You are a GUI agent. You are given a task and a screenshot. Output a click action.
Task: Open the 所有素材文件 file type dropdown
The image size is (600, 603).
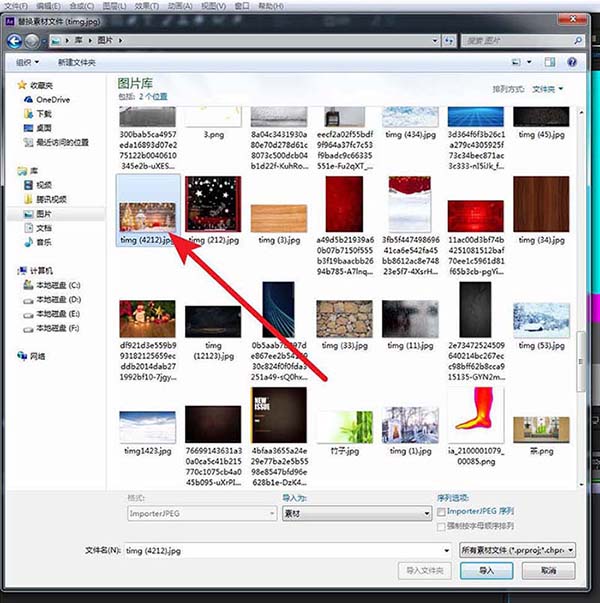point(517,550)
